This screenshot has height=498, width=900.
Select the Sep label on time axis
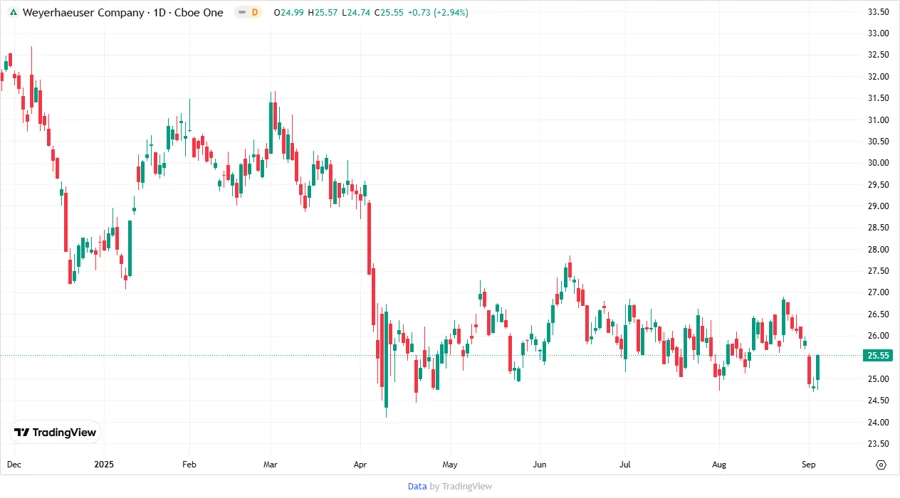[808, 464]
